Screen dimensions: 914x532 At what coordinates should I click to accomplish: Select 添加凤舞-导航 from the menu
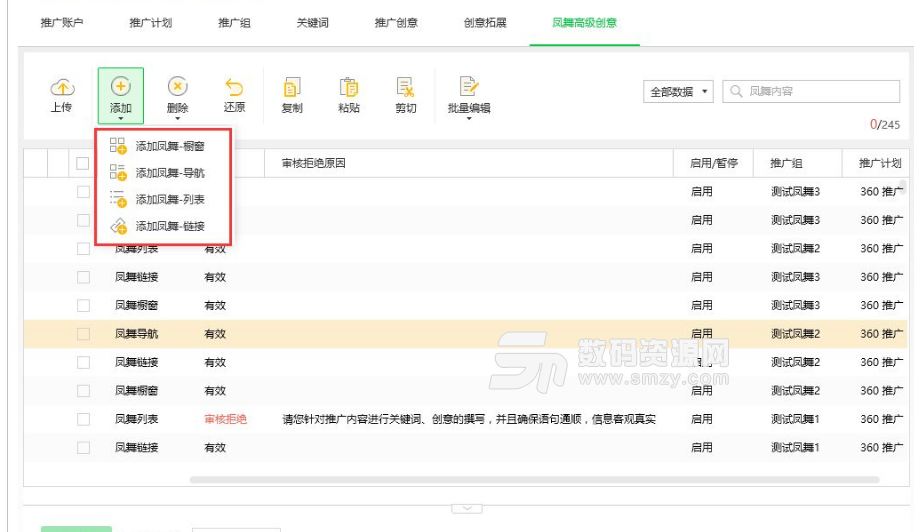coord(169,173)
